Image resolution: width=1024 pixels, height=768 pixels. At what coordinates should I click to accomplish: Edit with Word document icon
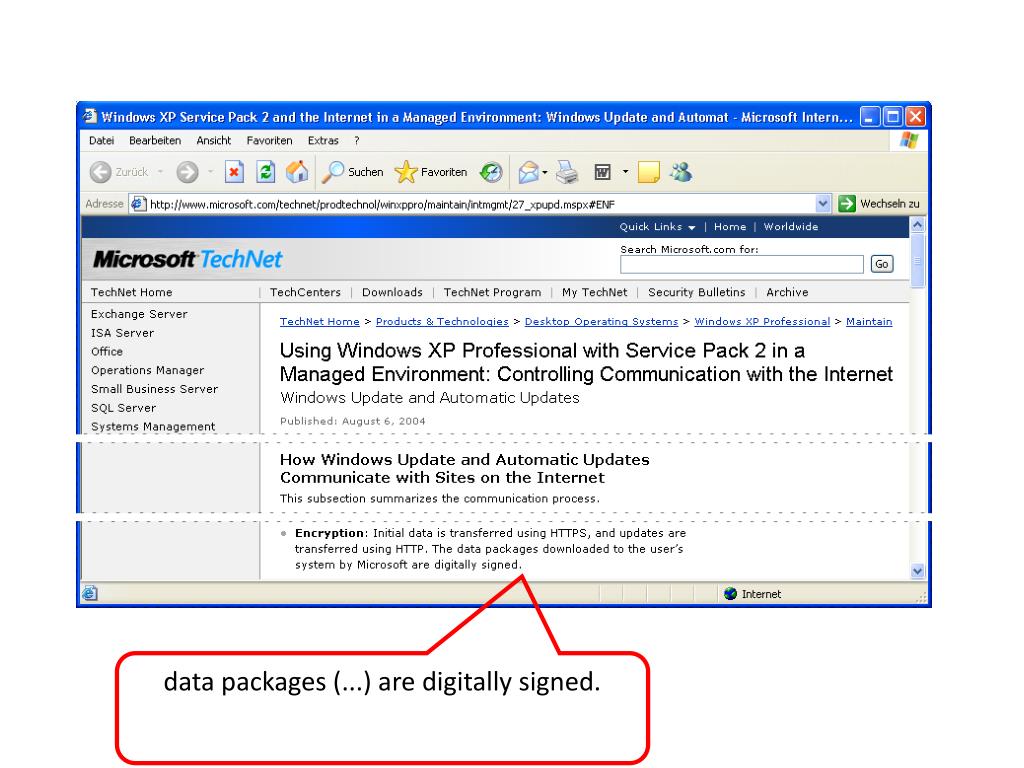pos(602,172)
